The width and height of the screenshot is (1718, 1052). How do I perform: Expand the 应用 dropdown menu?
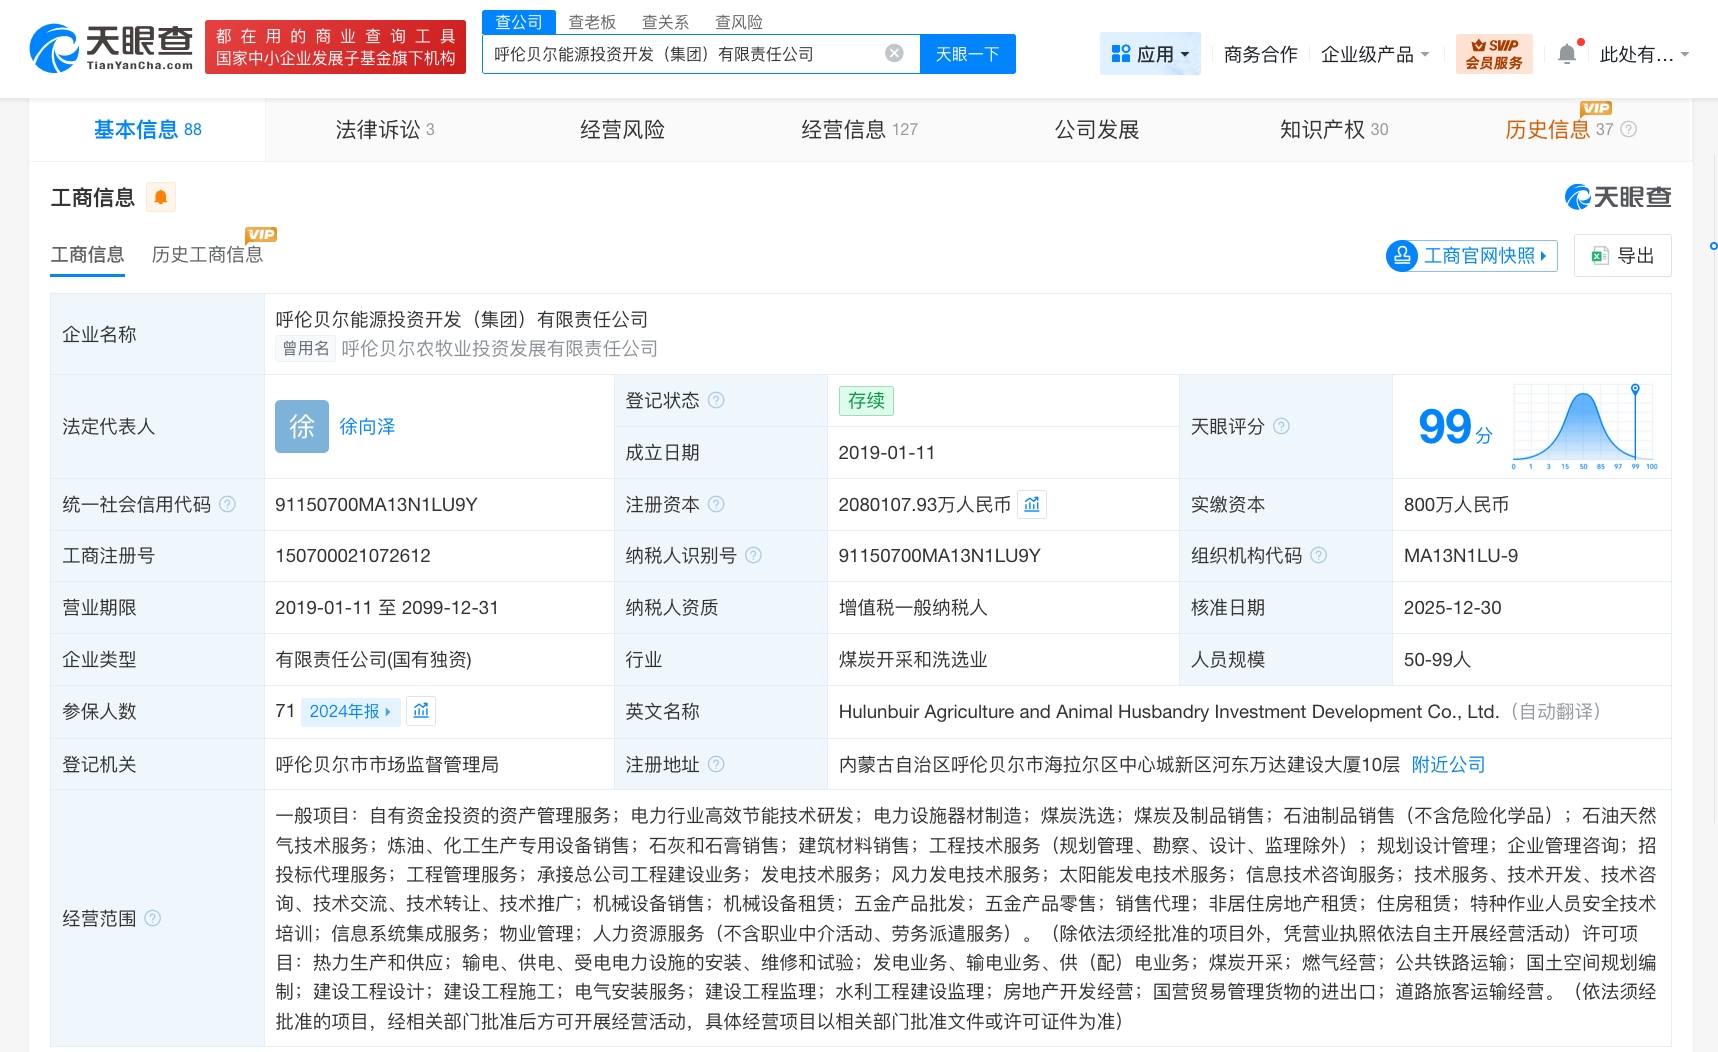coord(1151,54)
